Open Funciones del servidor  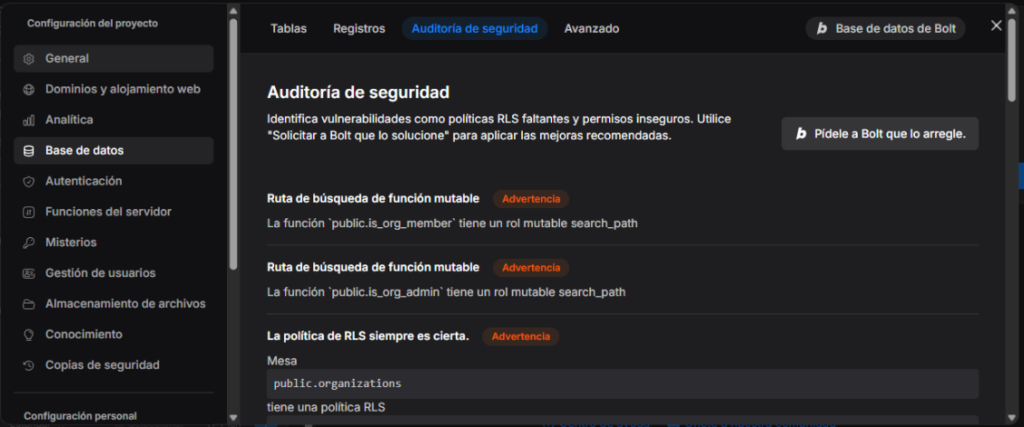pos(114,212)
